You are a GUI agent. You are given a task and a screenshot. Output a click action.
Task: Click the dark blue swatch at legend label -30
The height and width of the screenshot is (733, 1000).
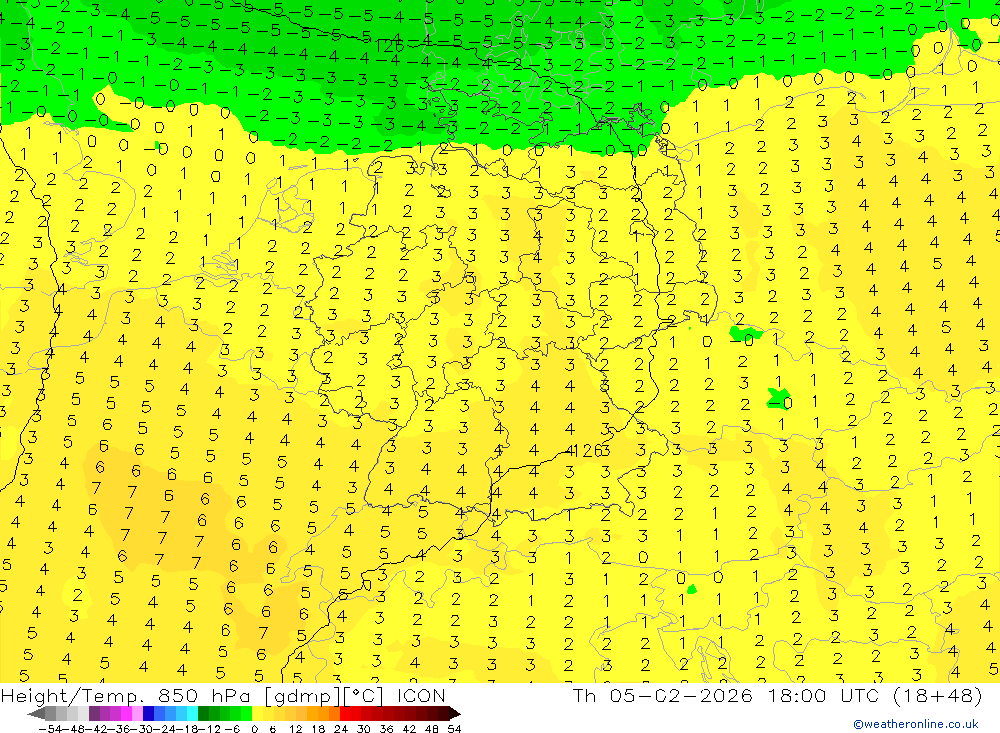coord(149,714)
